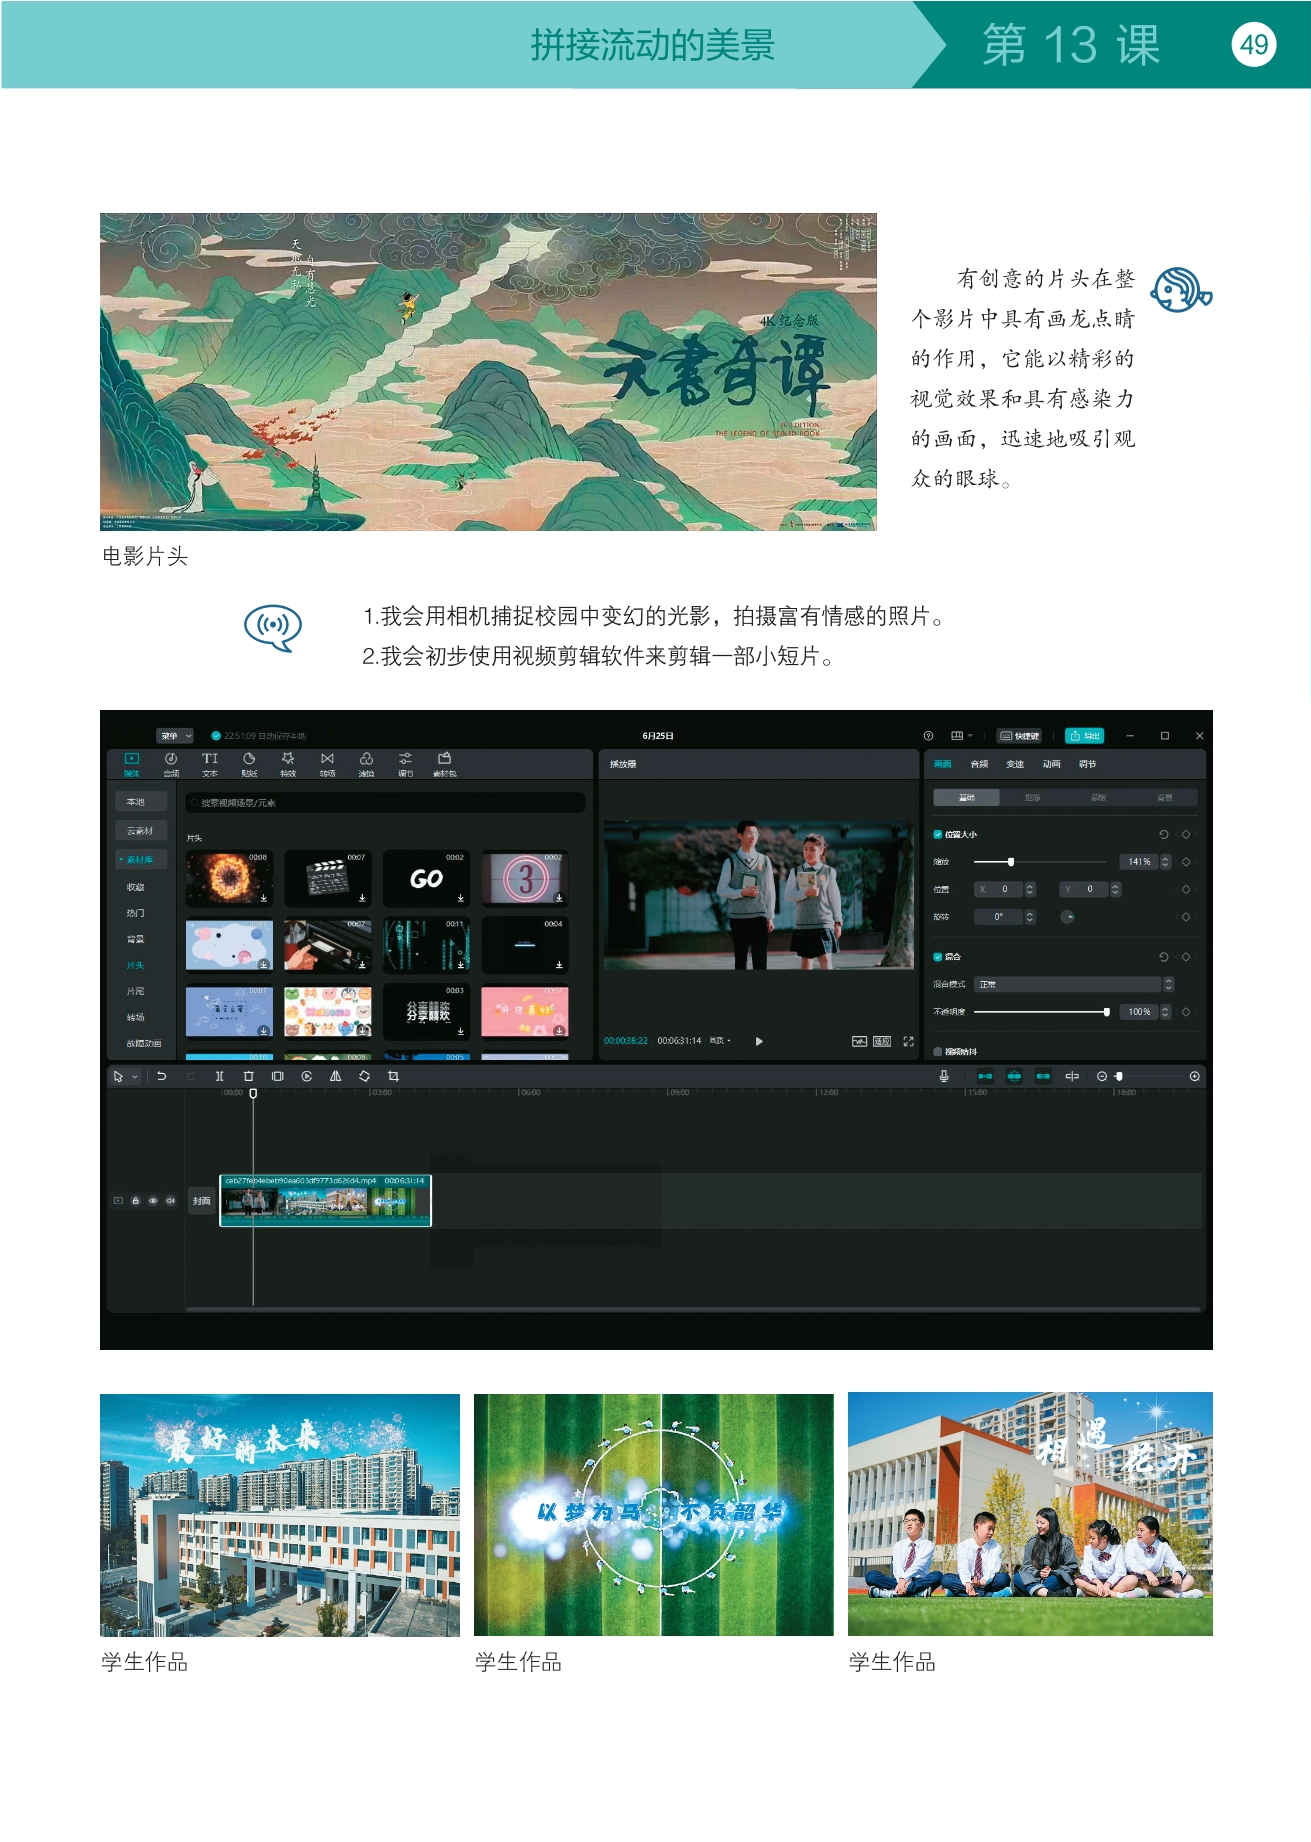The height and width of the screenshot is (1842, 1311).
Task: Open the 文本 text tool panel
Action: [210, 764]
